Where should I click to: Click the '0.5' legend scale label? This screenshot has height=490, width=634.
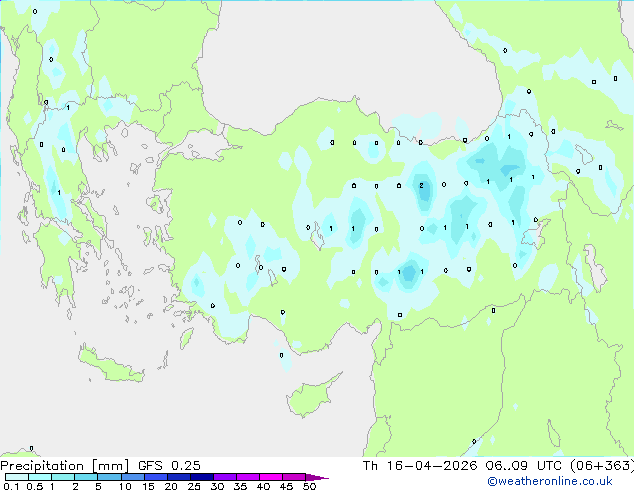click(x=35, y=486)
